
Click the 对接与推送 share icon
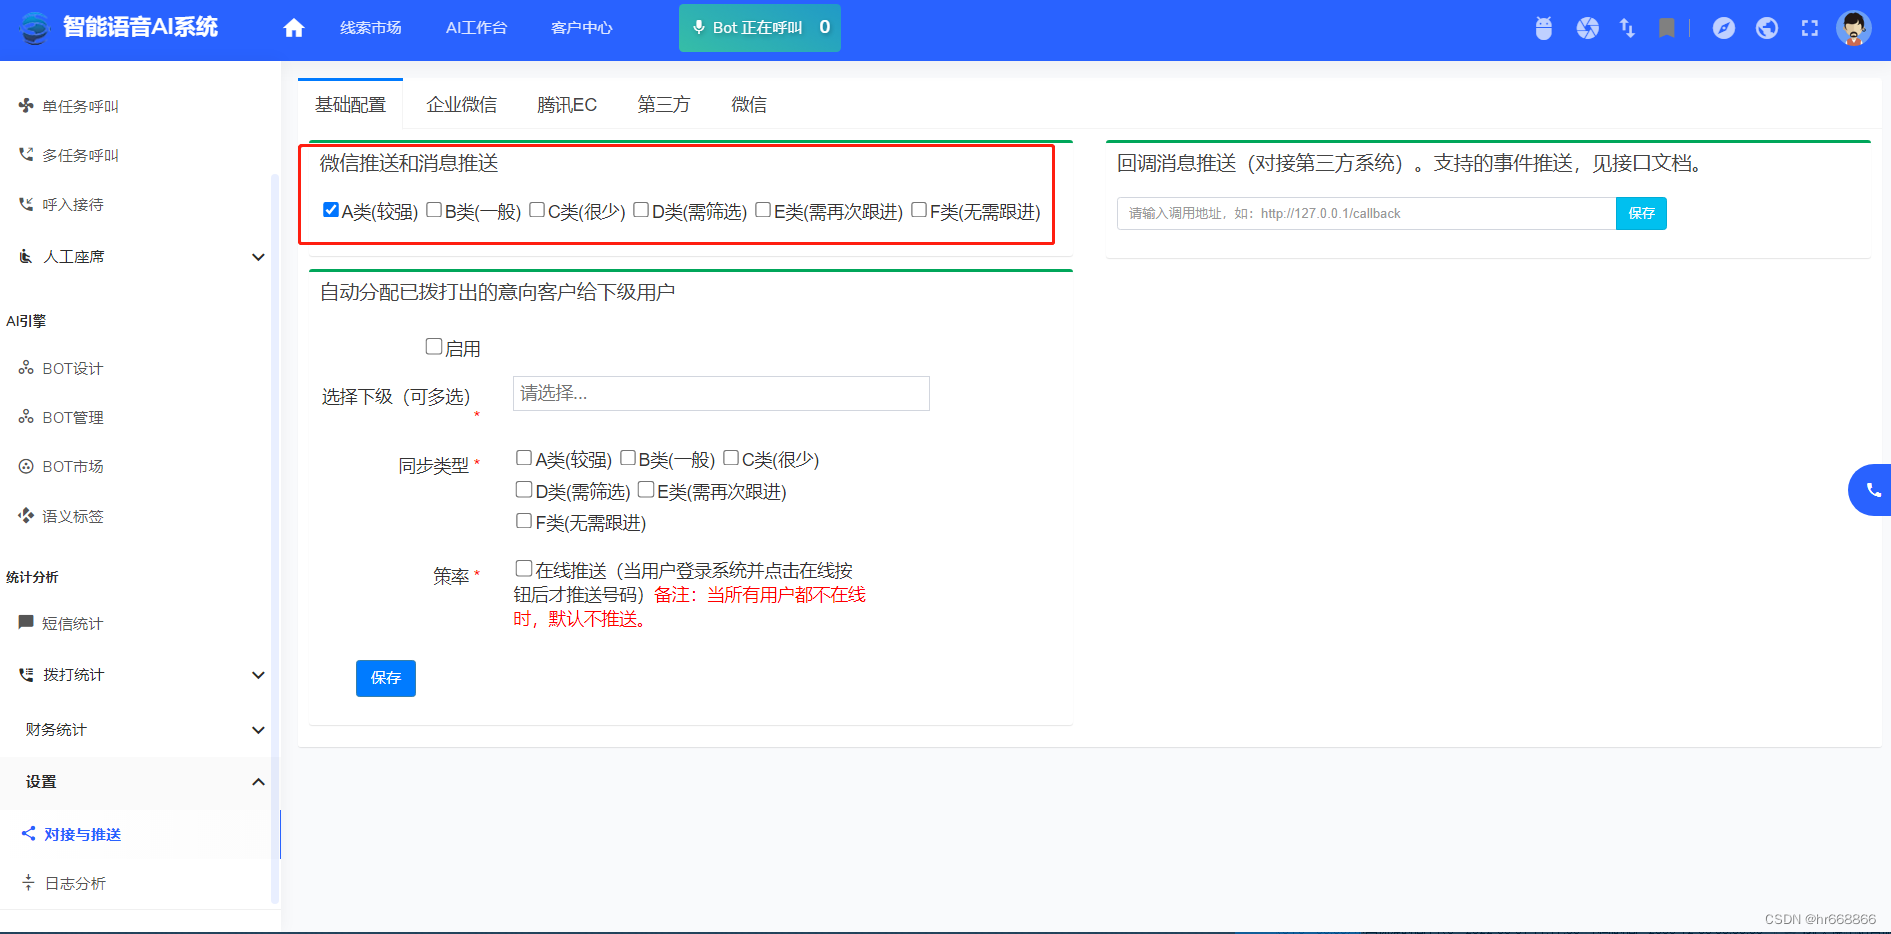28,833
